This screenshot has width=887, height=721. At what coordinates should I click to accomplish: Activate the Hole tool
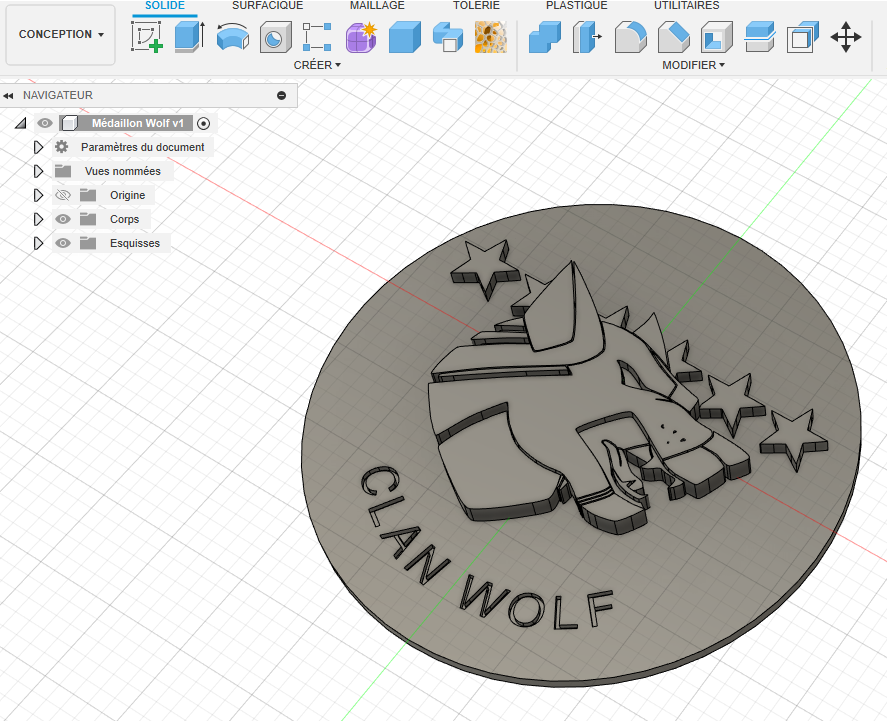click(x=275, y=37)
